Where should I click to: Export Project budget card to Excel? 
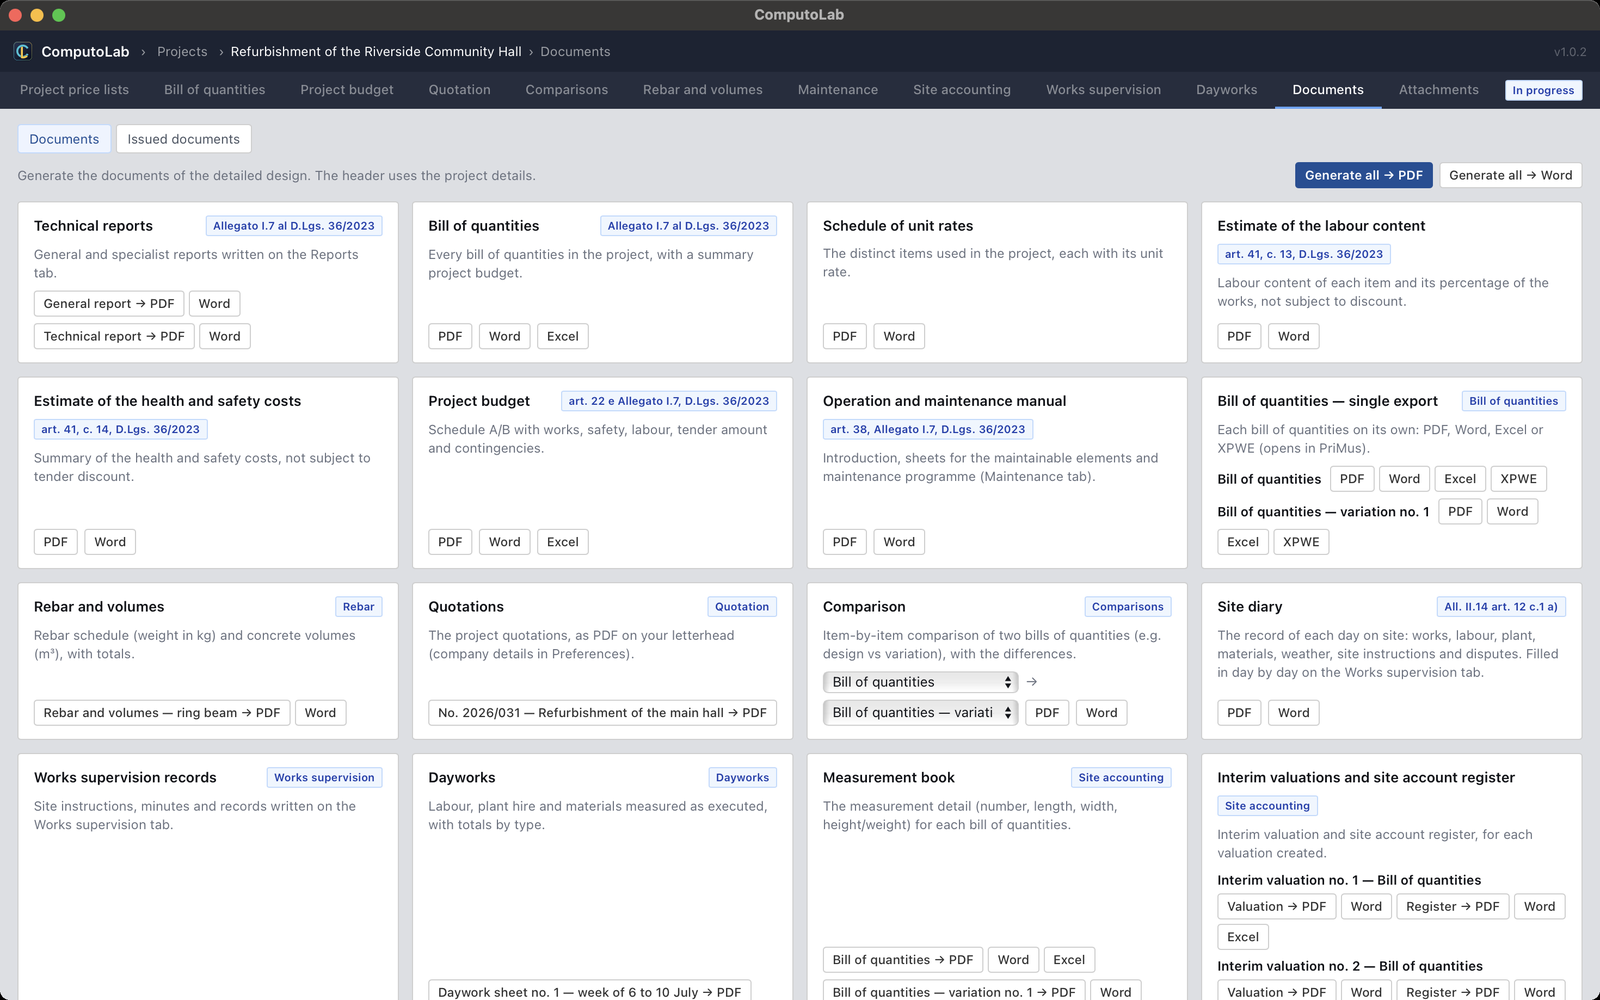(x=563, y=542)
